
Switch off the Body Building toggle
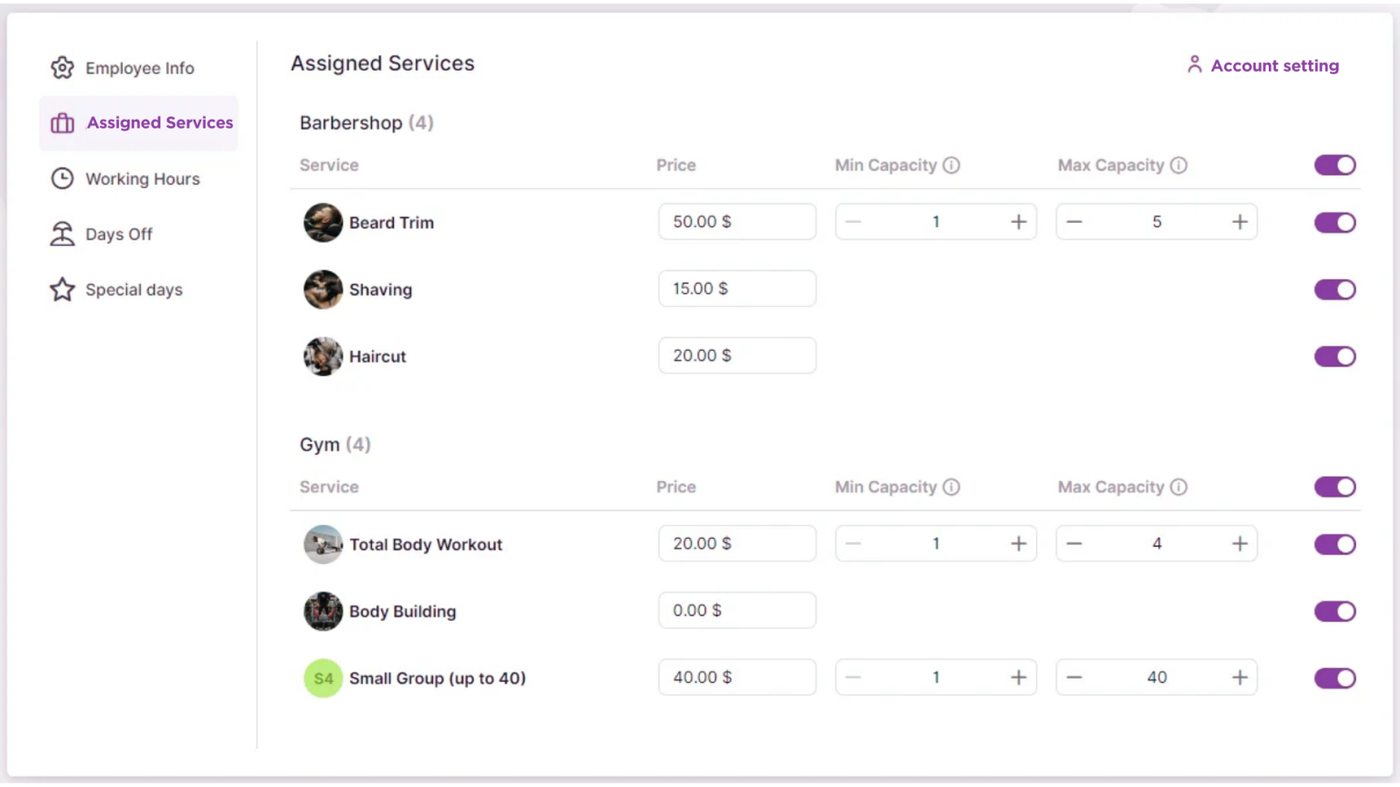pyautogui.click(x=1334, y=611)
